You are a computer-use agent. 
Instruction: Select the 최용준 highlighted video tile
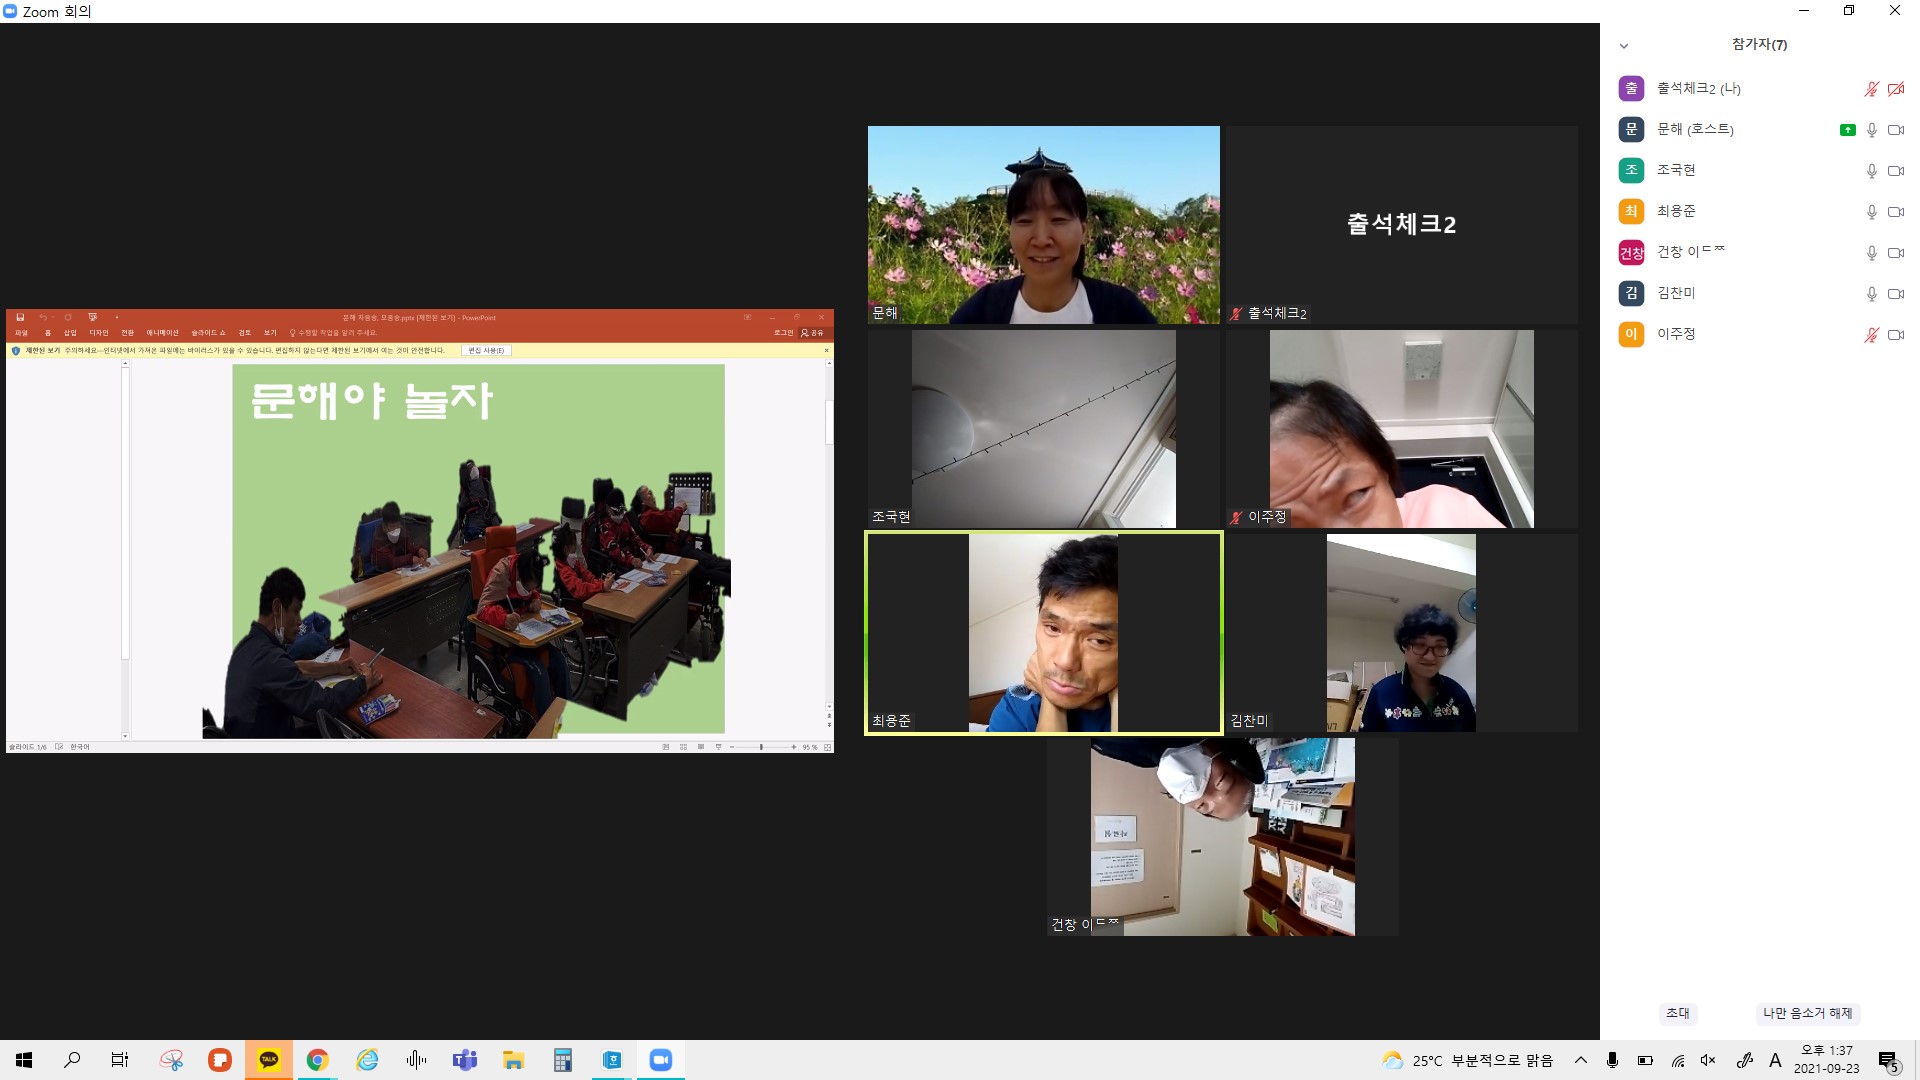click(x=1043, y=633)
